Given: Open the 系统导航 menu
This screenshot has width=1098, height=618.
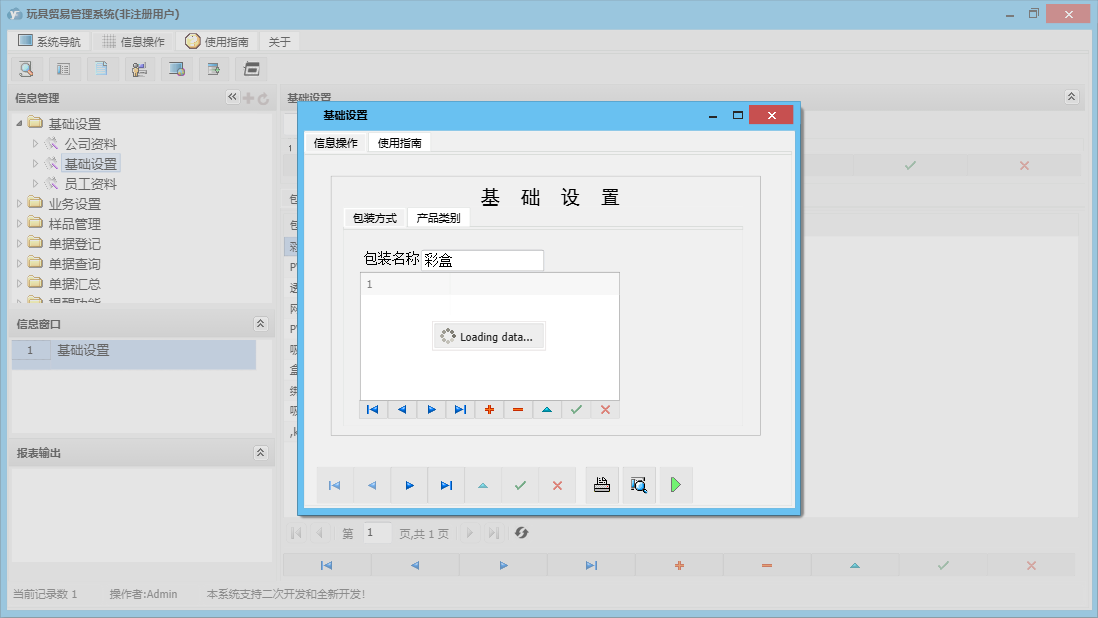Looking at the screenshot, I should click(50, 42).
